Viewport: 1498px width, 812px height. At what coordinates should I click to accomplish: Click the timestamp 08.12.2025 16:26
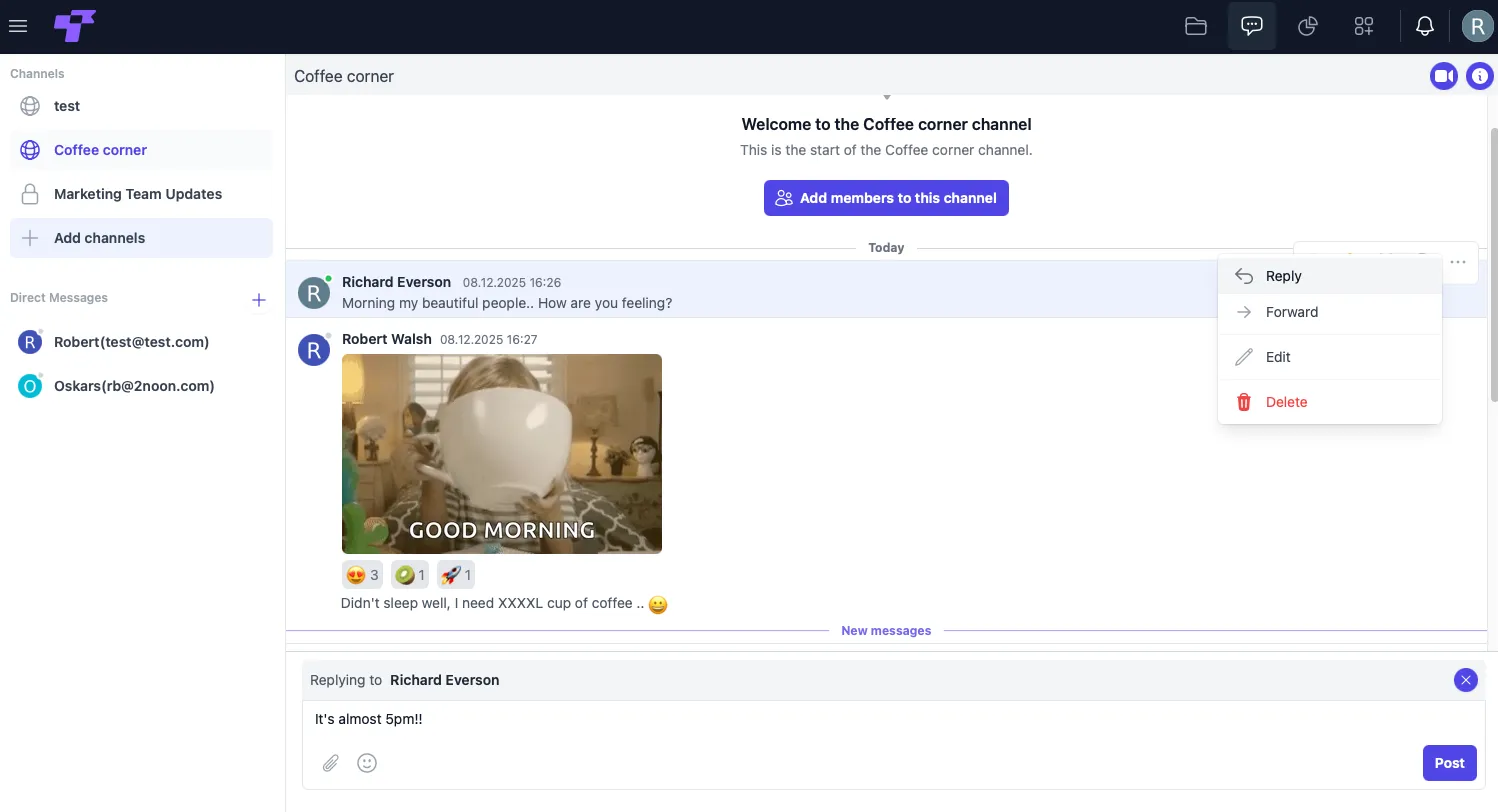512,283
